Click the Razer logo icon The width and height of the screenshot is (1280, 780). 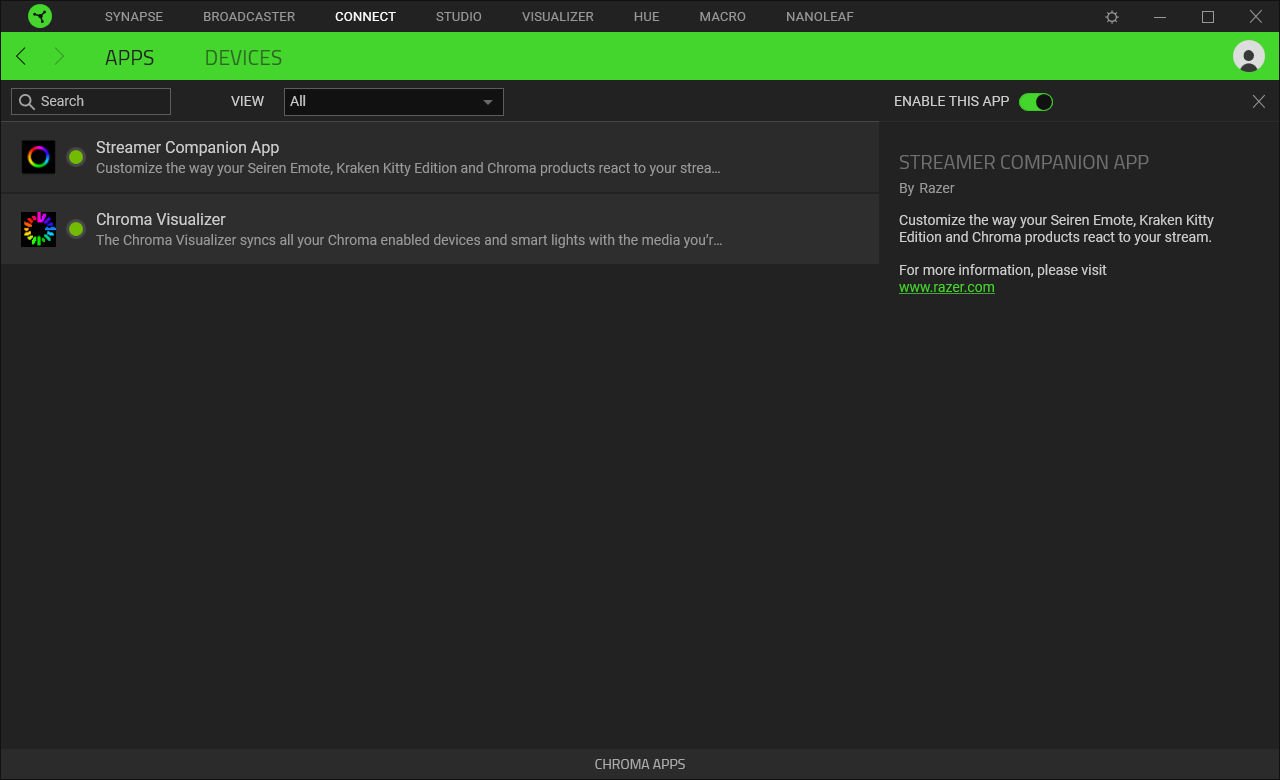coord(40,16)
